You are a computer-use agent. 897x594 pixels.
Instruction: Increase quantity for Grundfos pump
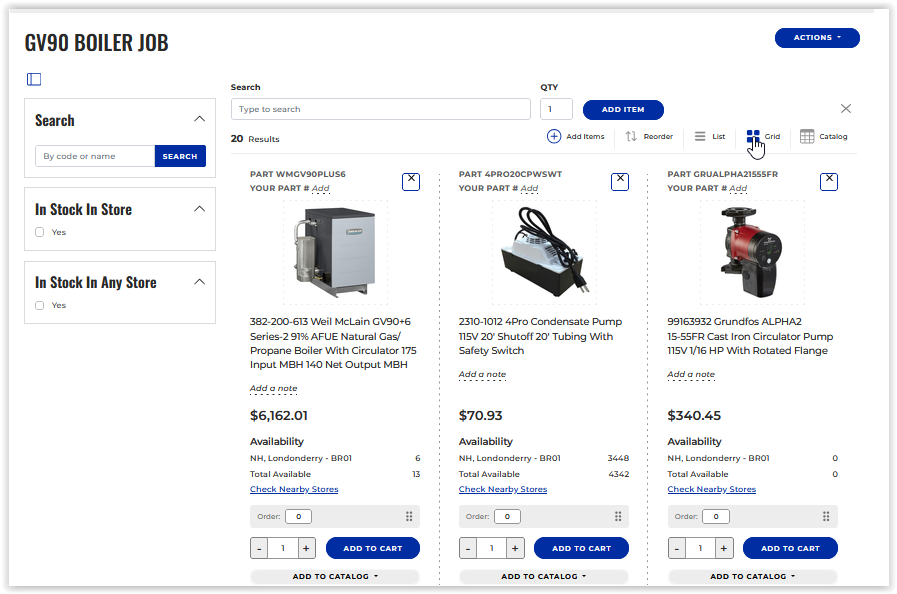pos(724,548)
